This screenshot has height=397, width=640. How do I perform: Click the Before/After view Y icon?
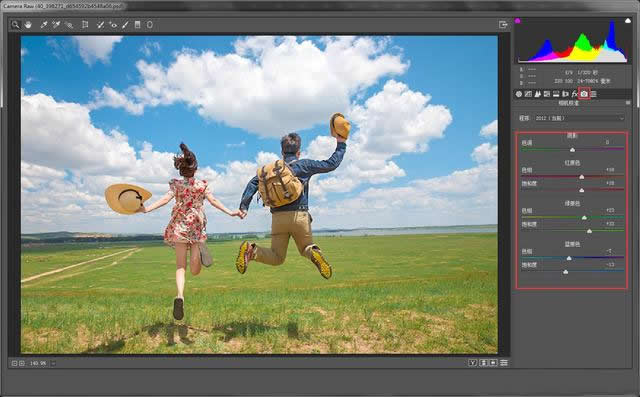(473, 363)
